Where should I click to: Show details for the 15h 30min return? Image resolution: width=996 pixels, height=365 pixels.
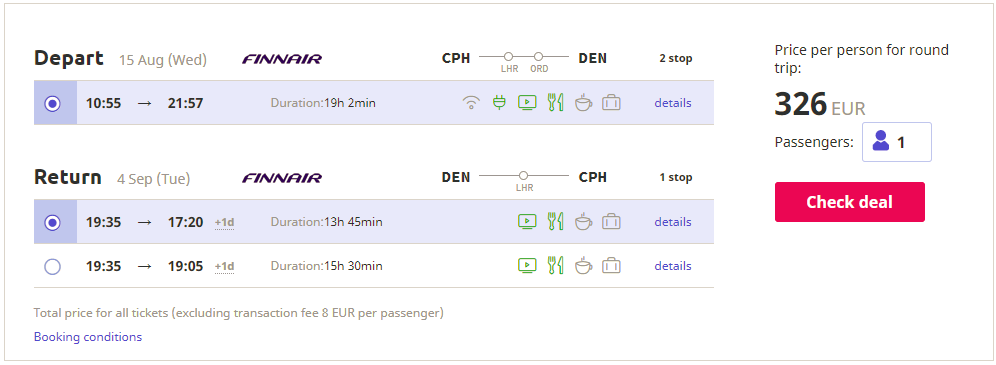[673, 265]
